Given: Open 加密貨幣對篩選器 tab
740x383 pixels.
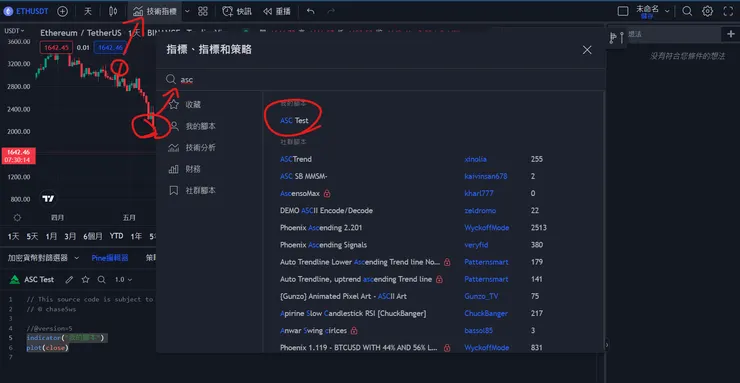Looking at the screenshot, I should (x=38, y=258).
